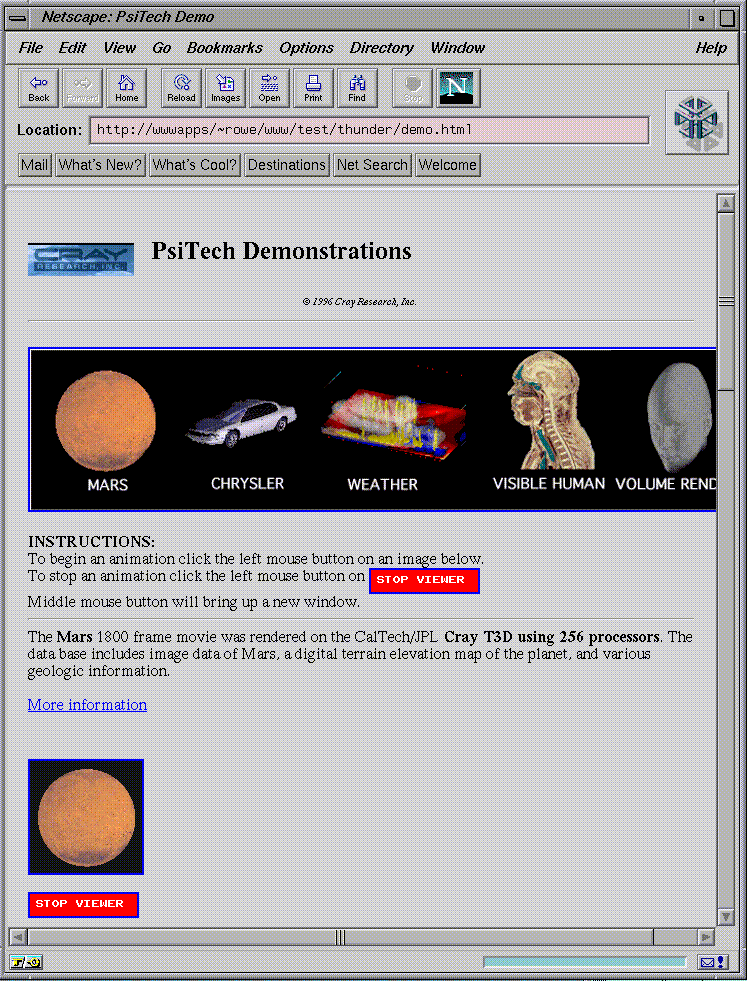This screenshot has width=747, height=981.
Task: Open the Directory menu
Action: click(382, 48)
